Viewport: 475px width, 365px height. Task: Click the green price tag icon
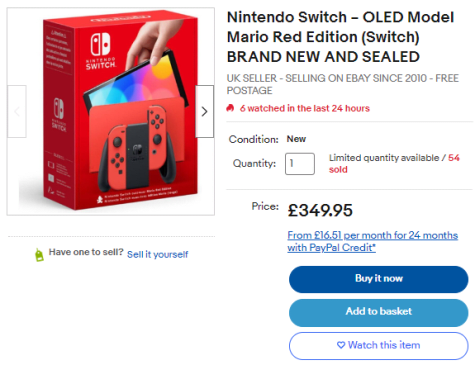pyautogui.click(x=39, y=255)
